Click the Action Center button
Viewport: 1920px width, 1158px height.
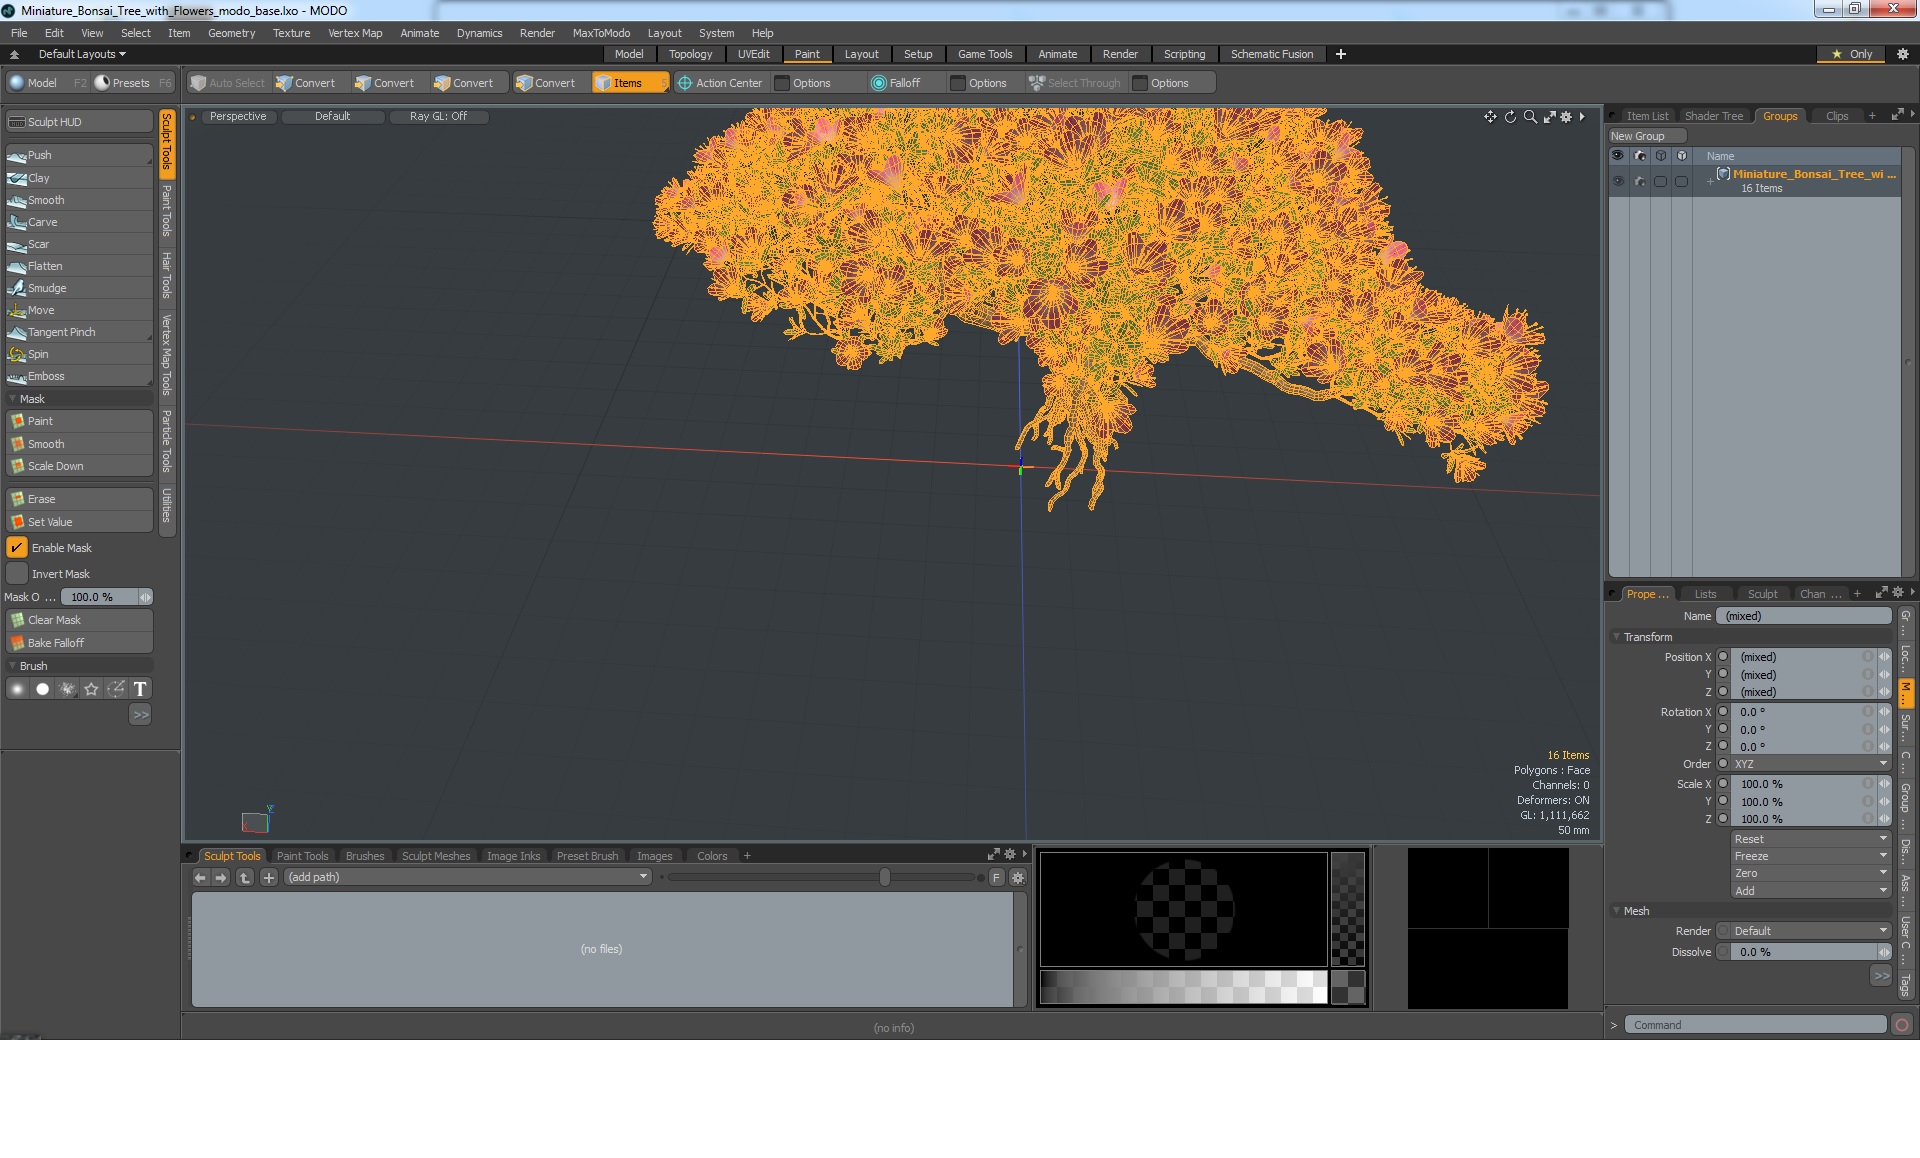point(720,83)
